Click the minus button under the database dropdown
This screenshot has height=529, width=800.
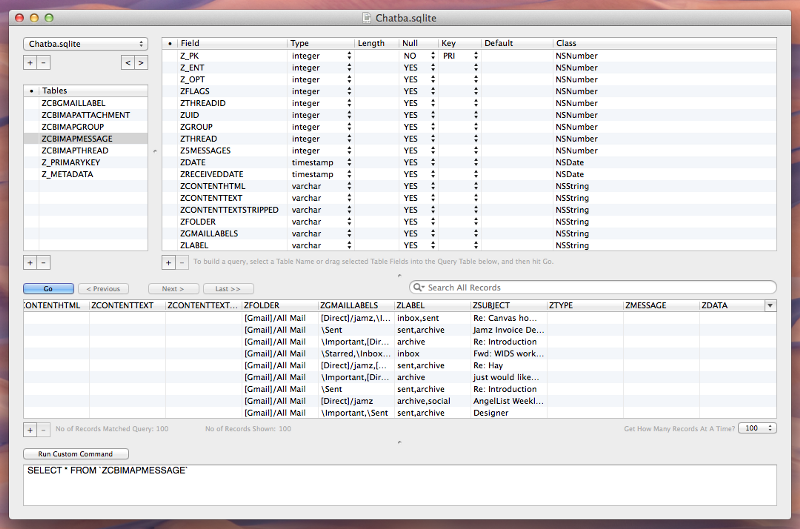[x=42, y=62]
